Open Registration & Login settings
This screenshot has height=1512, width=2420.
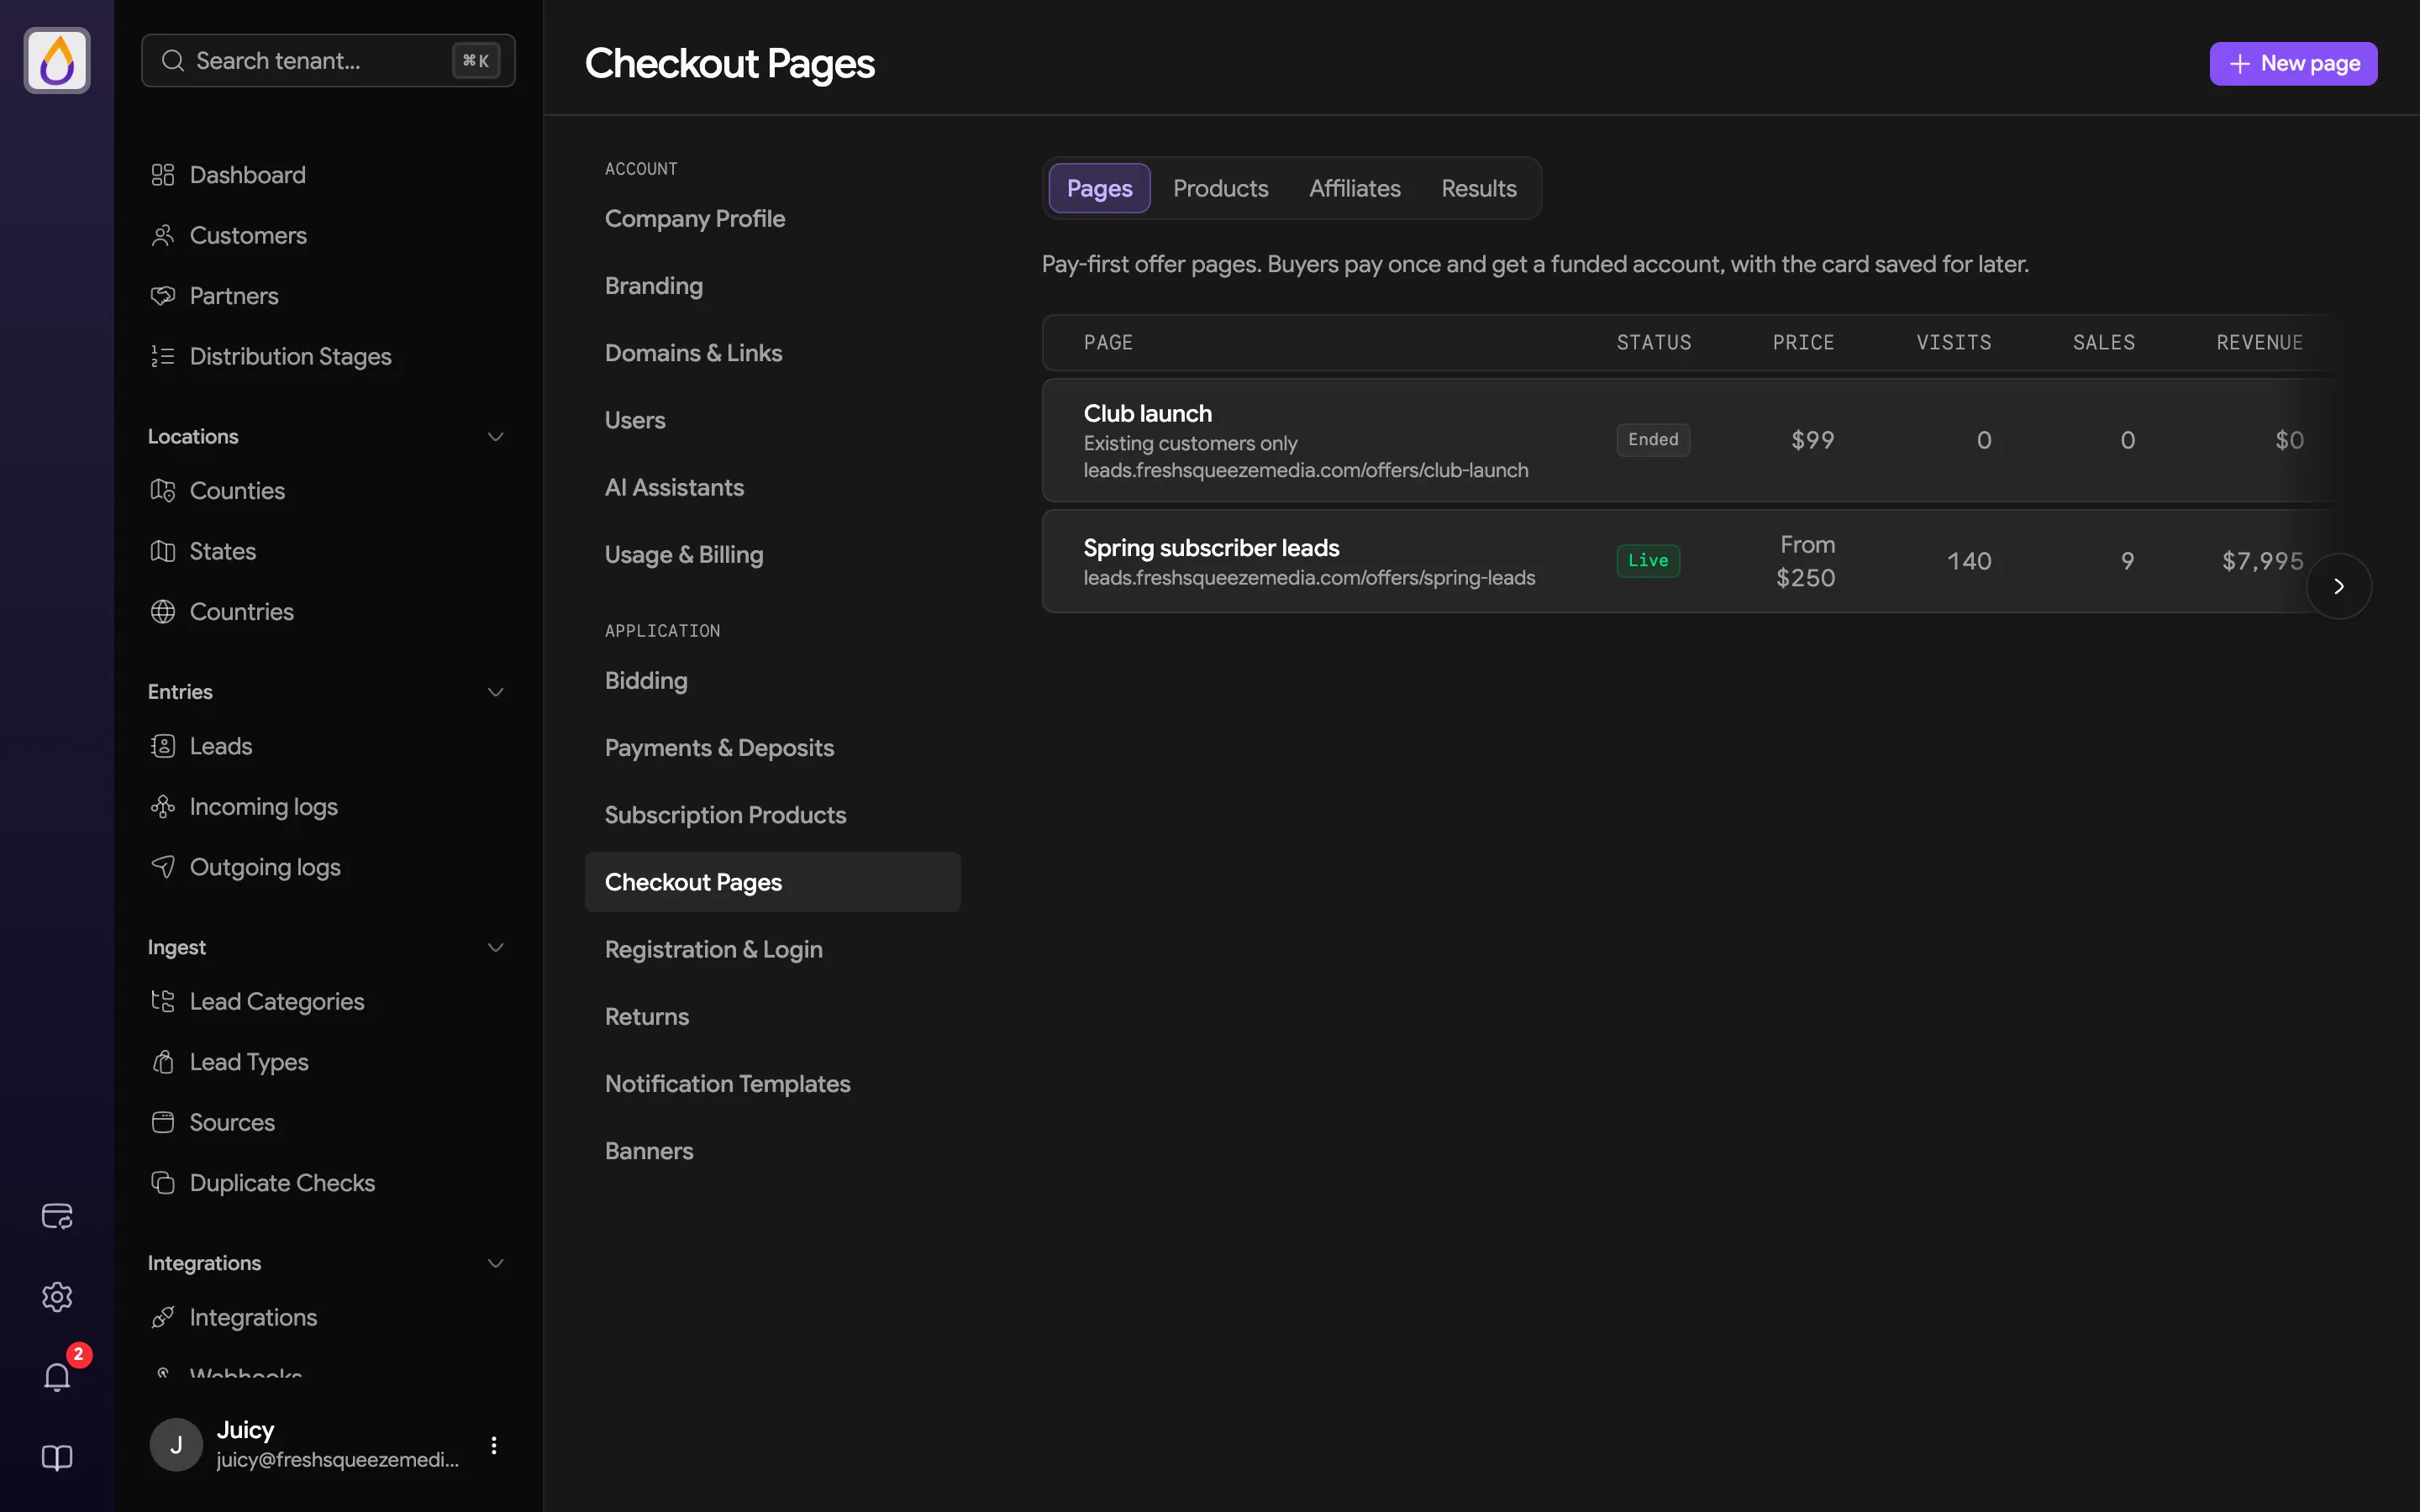772,949
